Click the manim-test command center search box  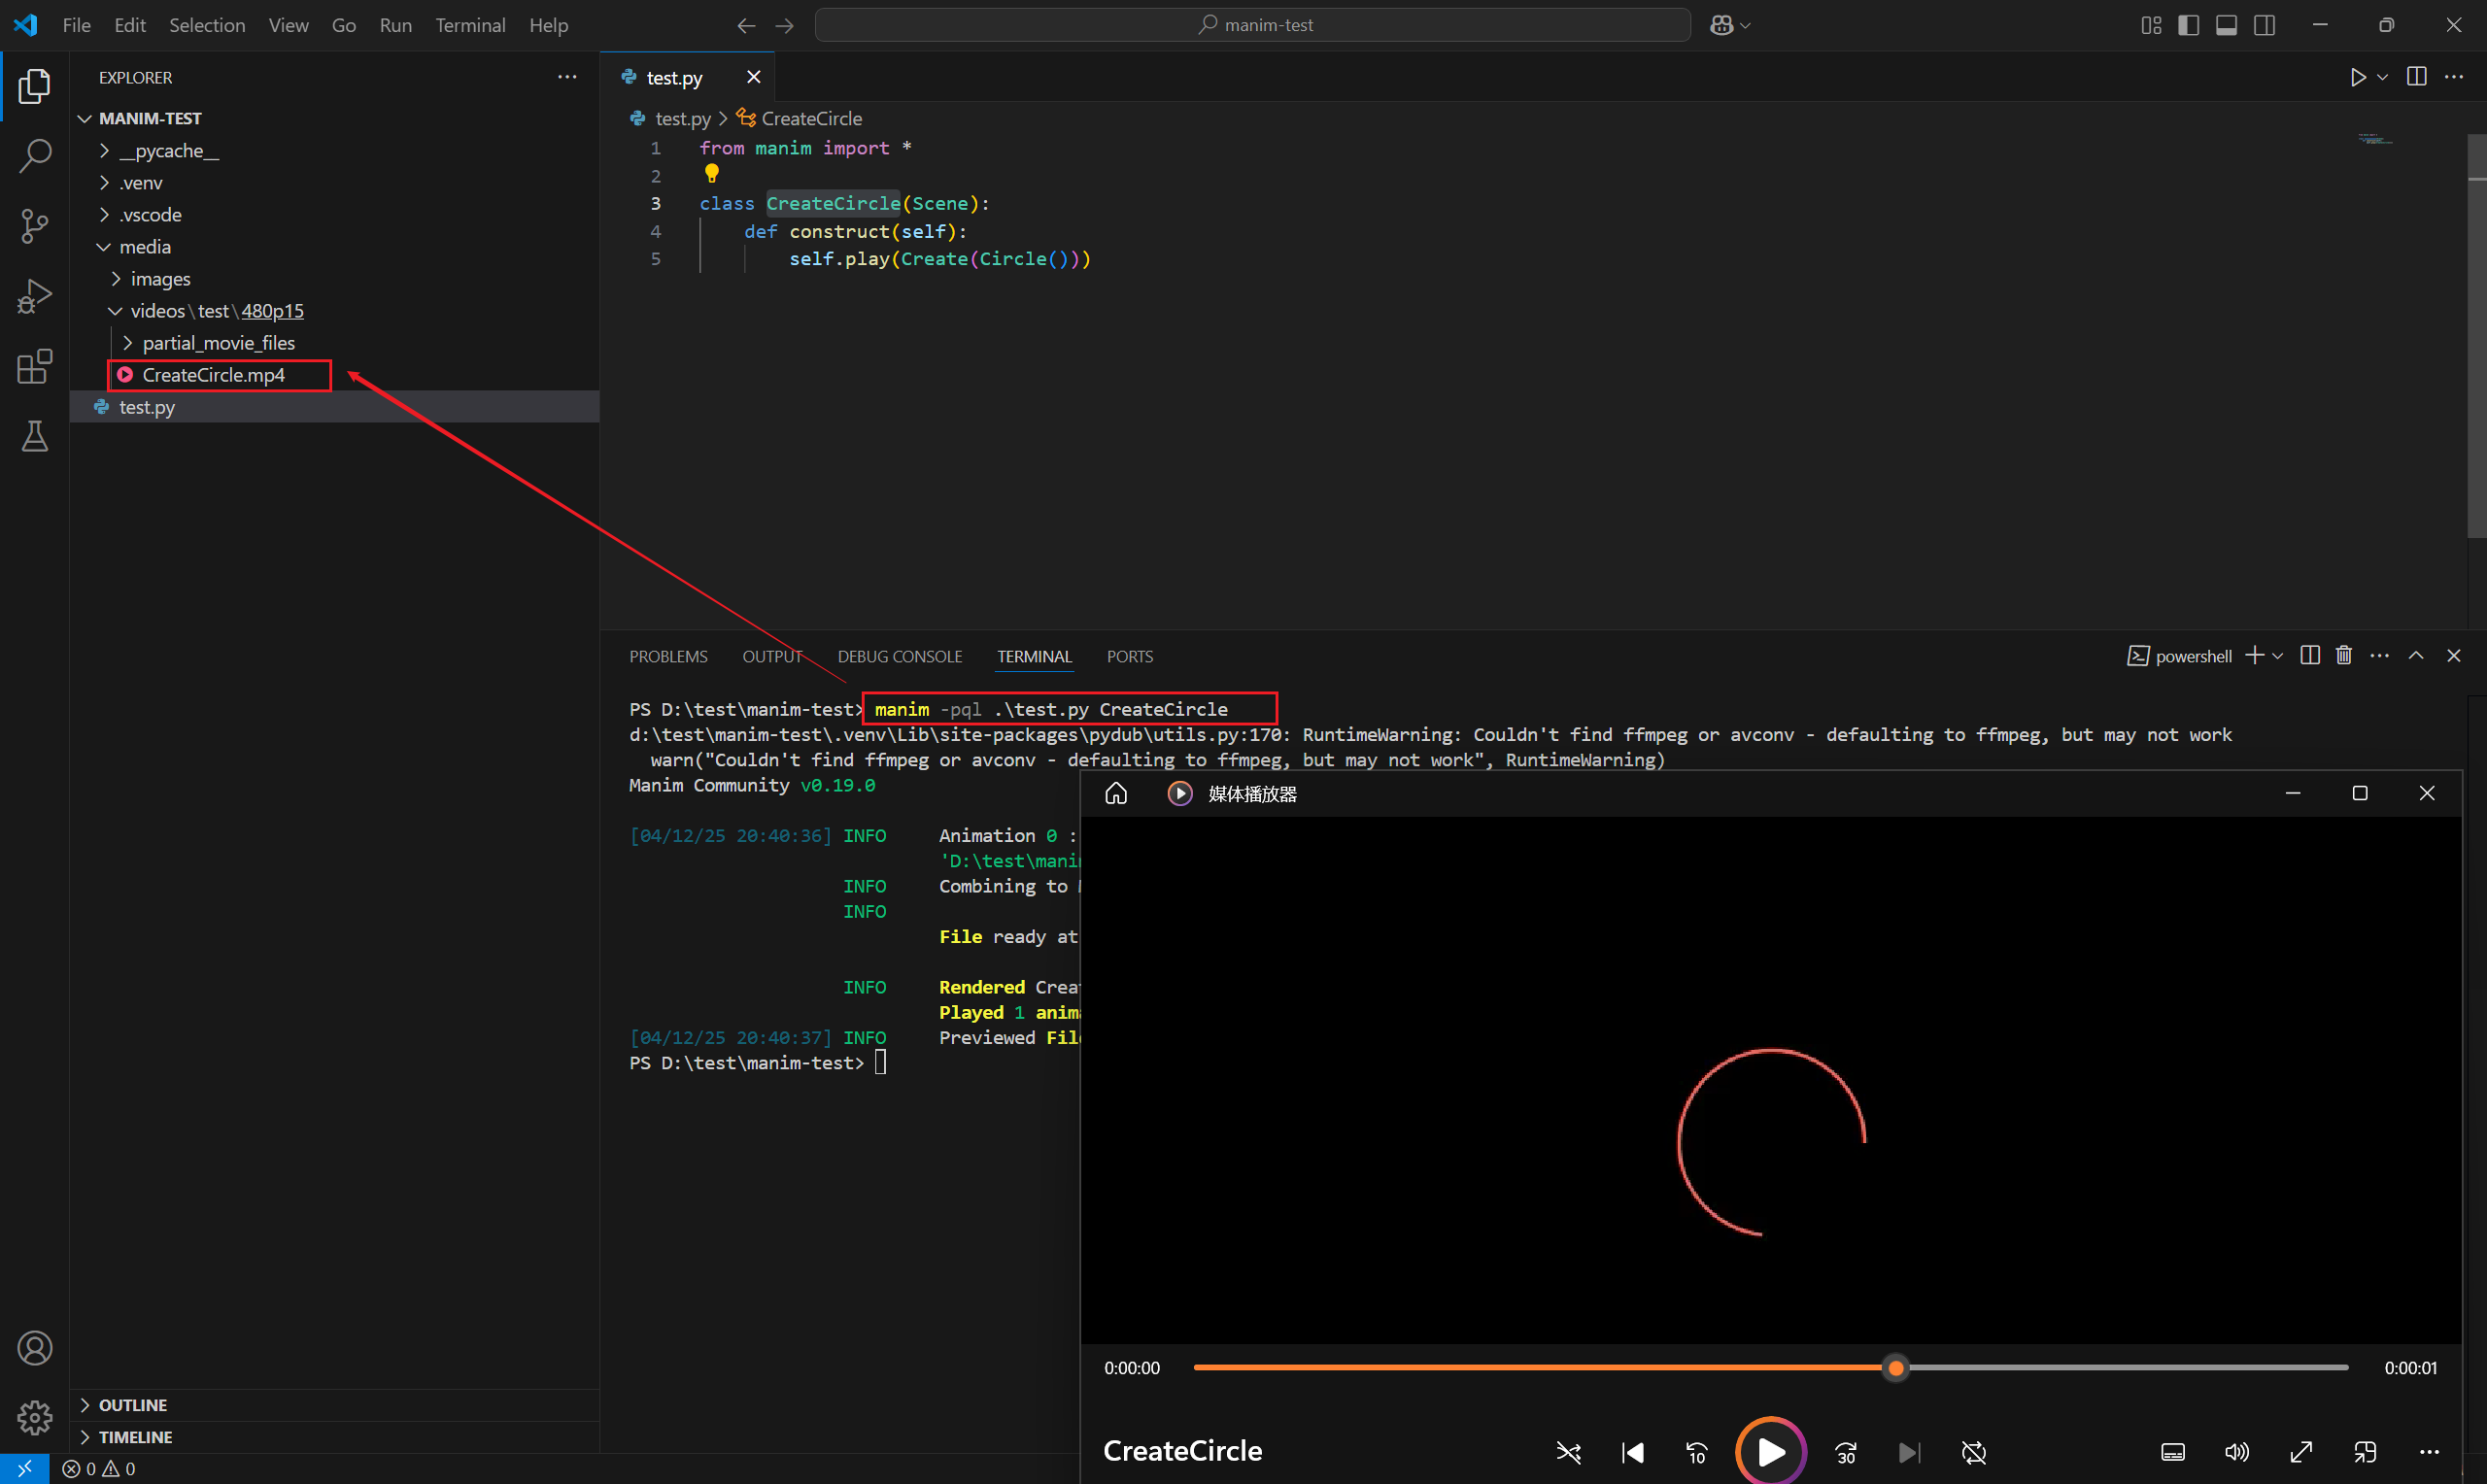(1253, 25)
